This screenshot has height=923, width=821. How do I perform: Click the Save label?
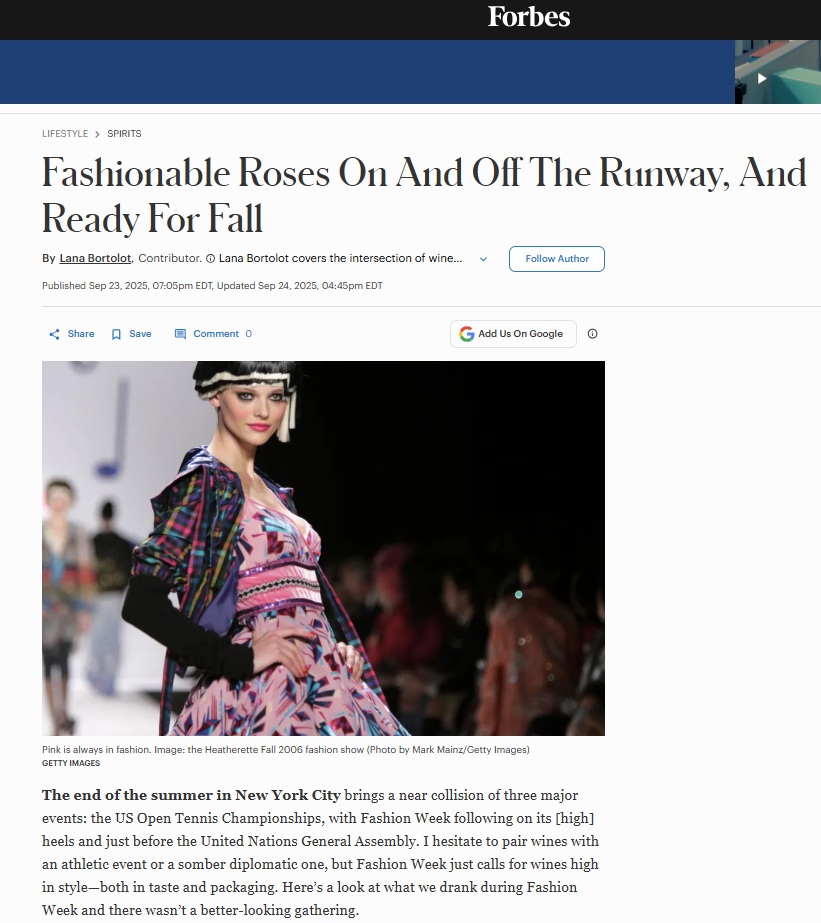pos(140,334)
